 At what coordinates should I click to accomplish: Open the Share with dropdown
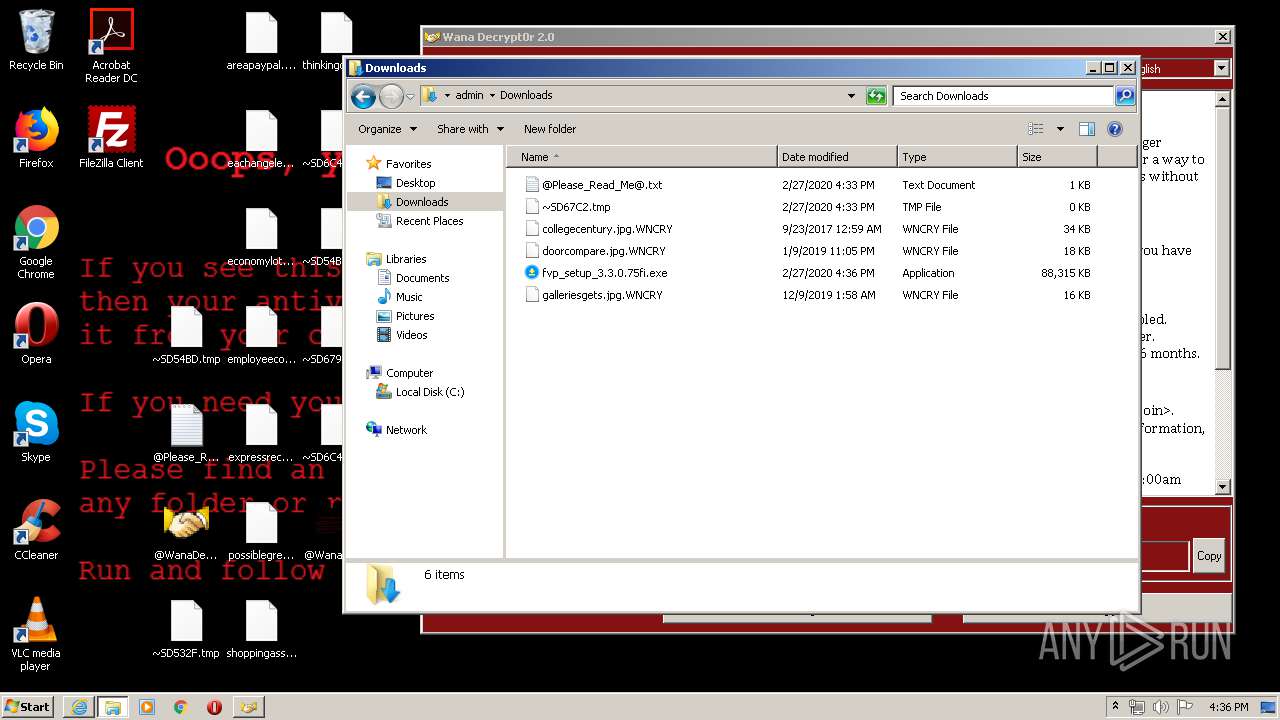point(470,129)
